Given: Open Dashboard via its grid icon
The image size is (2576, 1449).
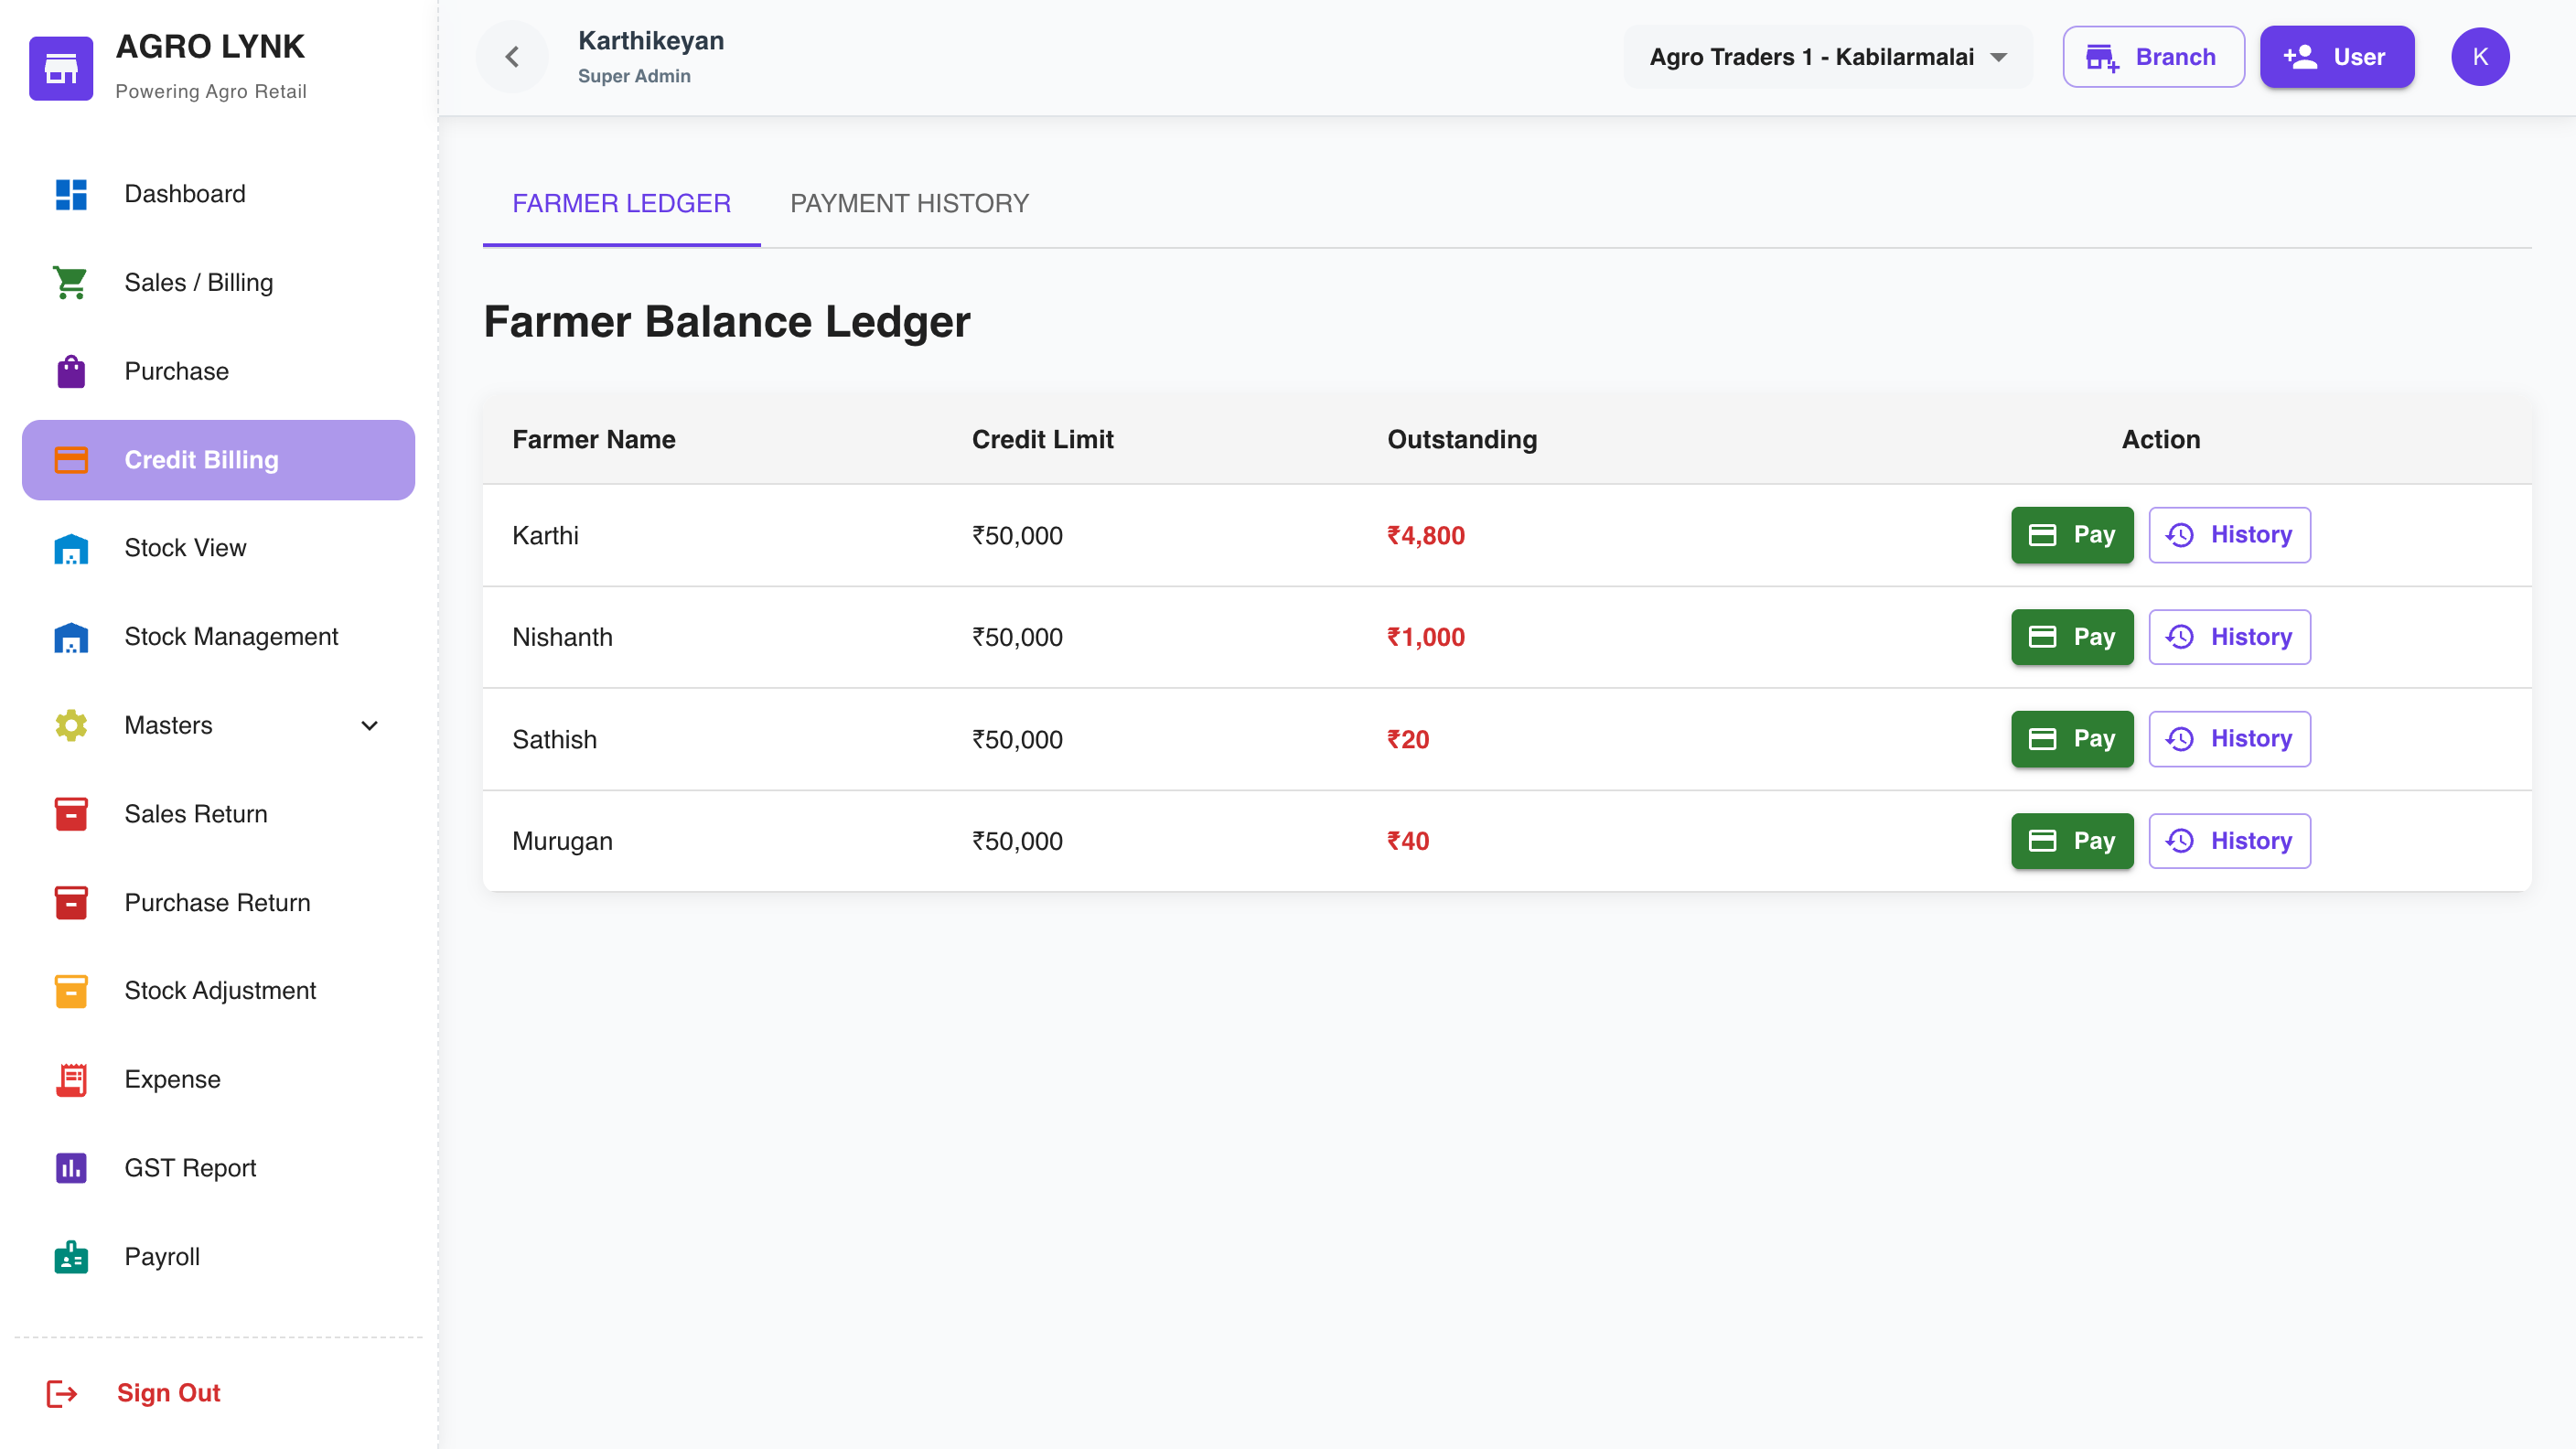Looking at the screenshot, I should click(x=71, y=194).
